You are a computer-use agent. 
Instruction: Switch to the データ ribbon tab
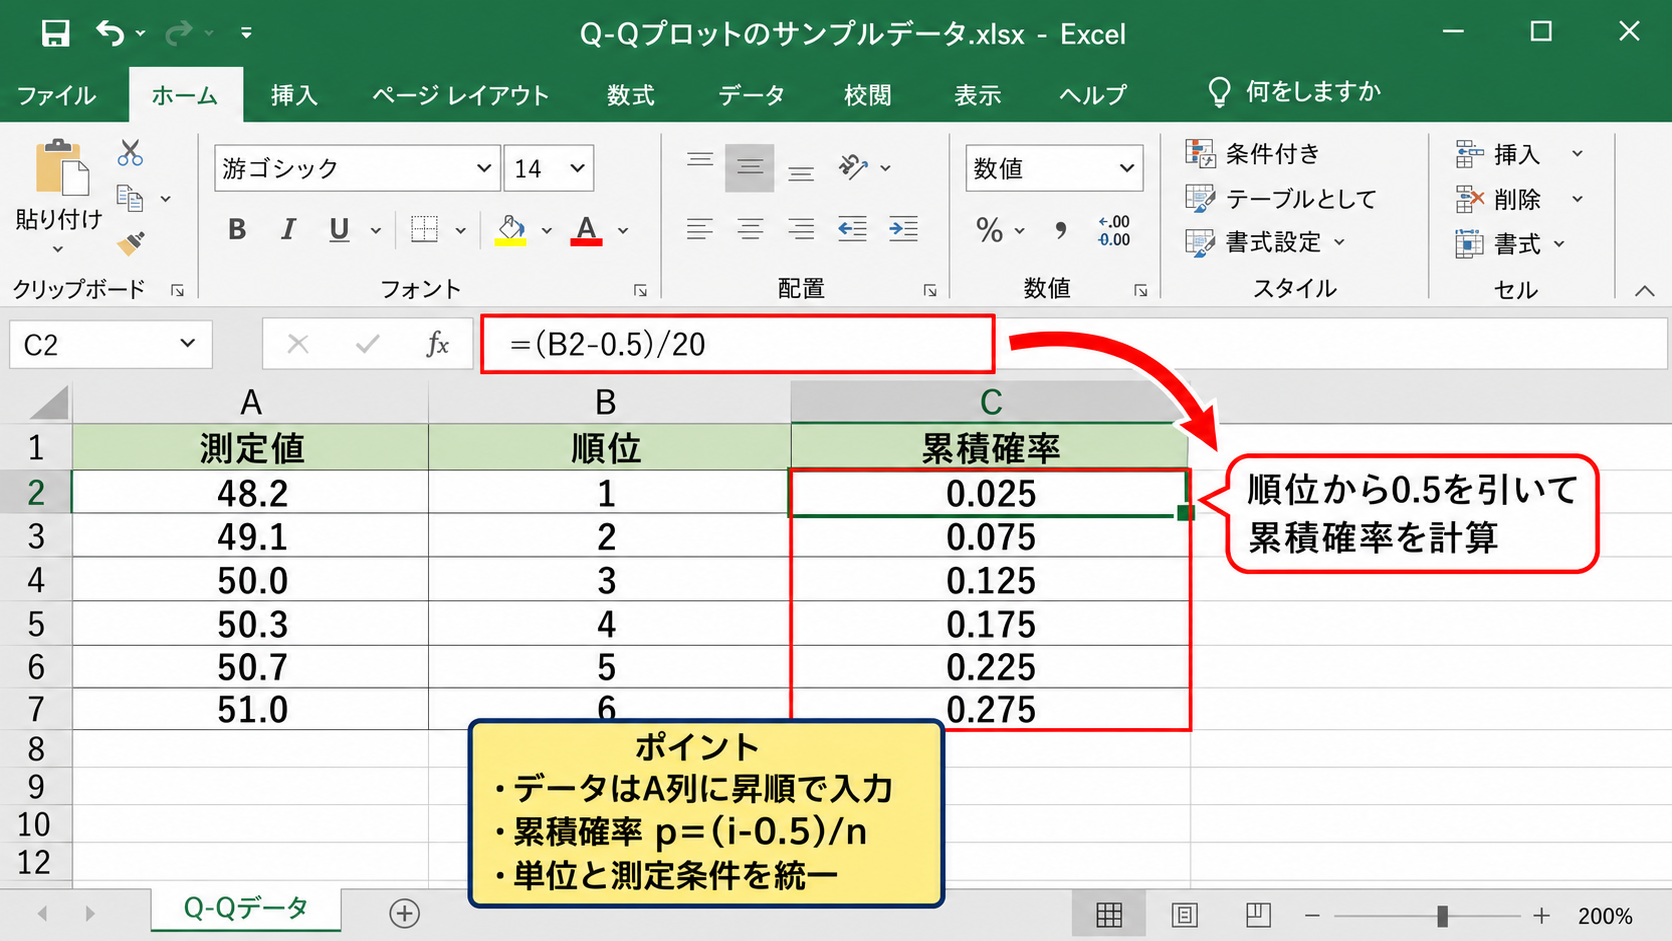coord(751,95)
